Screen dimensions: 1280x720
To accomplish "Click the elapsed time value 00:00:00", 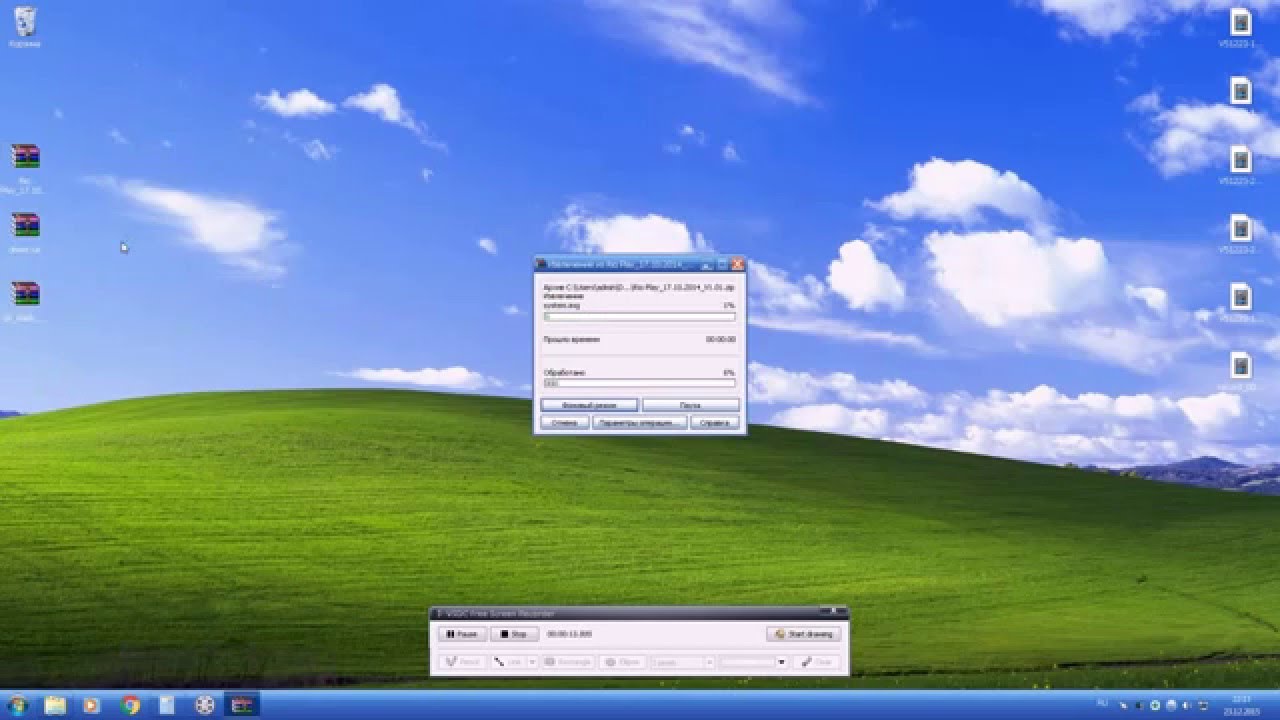I will click(x=720, y=340).
